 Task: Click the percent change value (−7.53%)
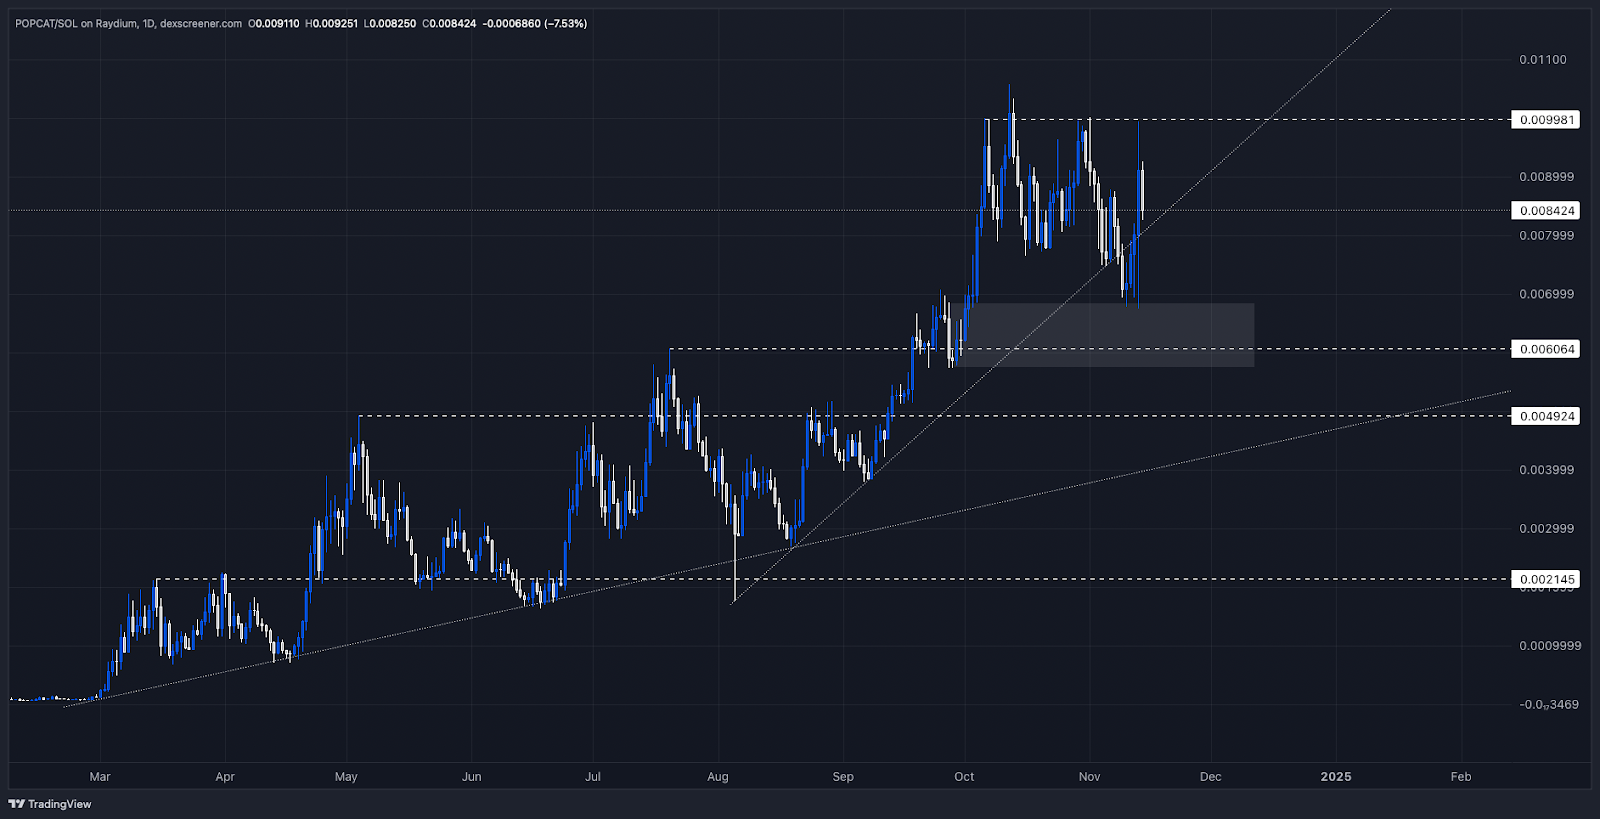click(565, 23)
